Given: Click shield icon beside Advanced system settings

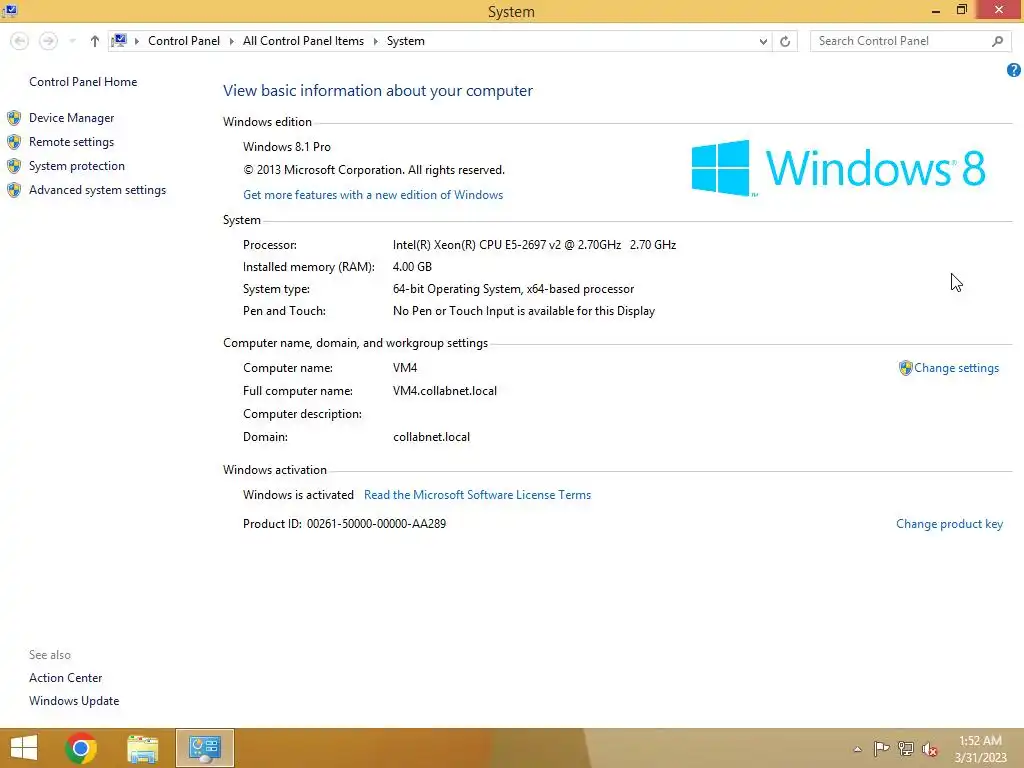Looking at the screenshot, I should point(14,190).
